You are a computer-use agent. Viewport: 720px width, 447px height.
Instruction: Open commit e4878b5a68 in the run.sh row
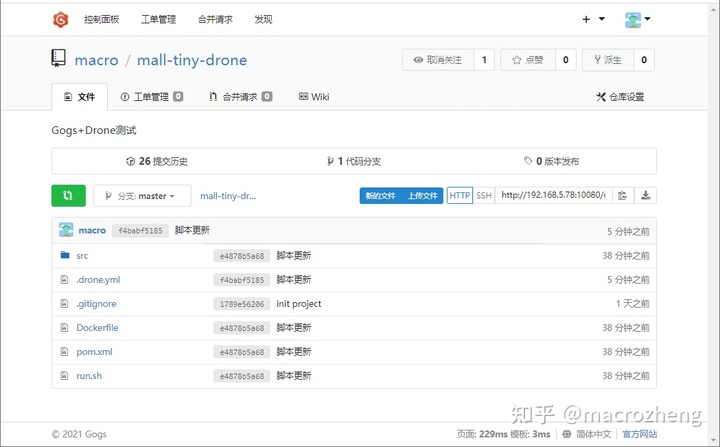coord(242,376)
